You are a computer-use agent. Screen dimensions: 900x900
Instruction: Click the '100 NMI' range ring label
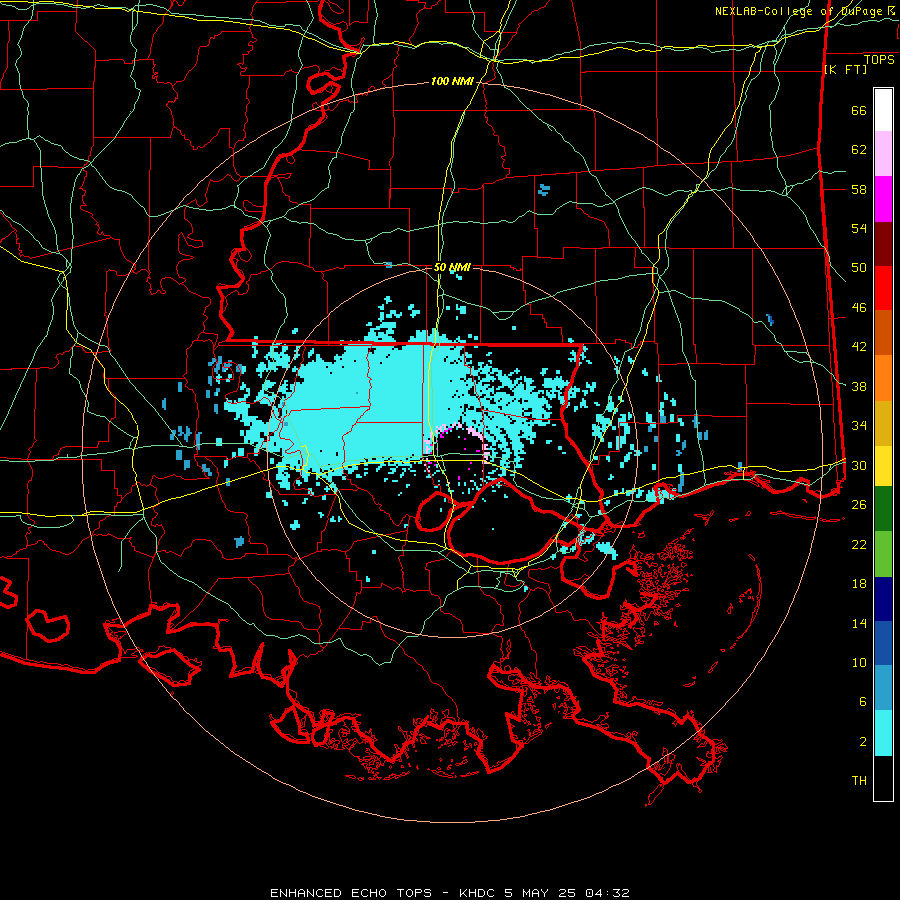click(x=452, y=82)
